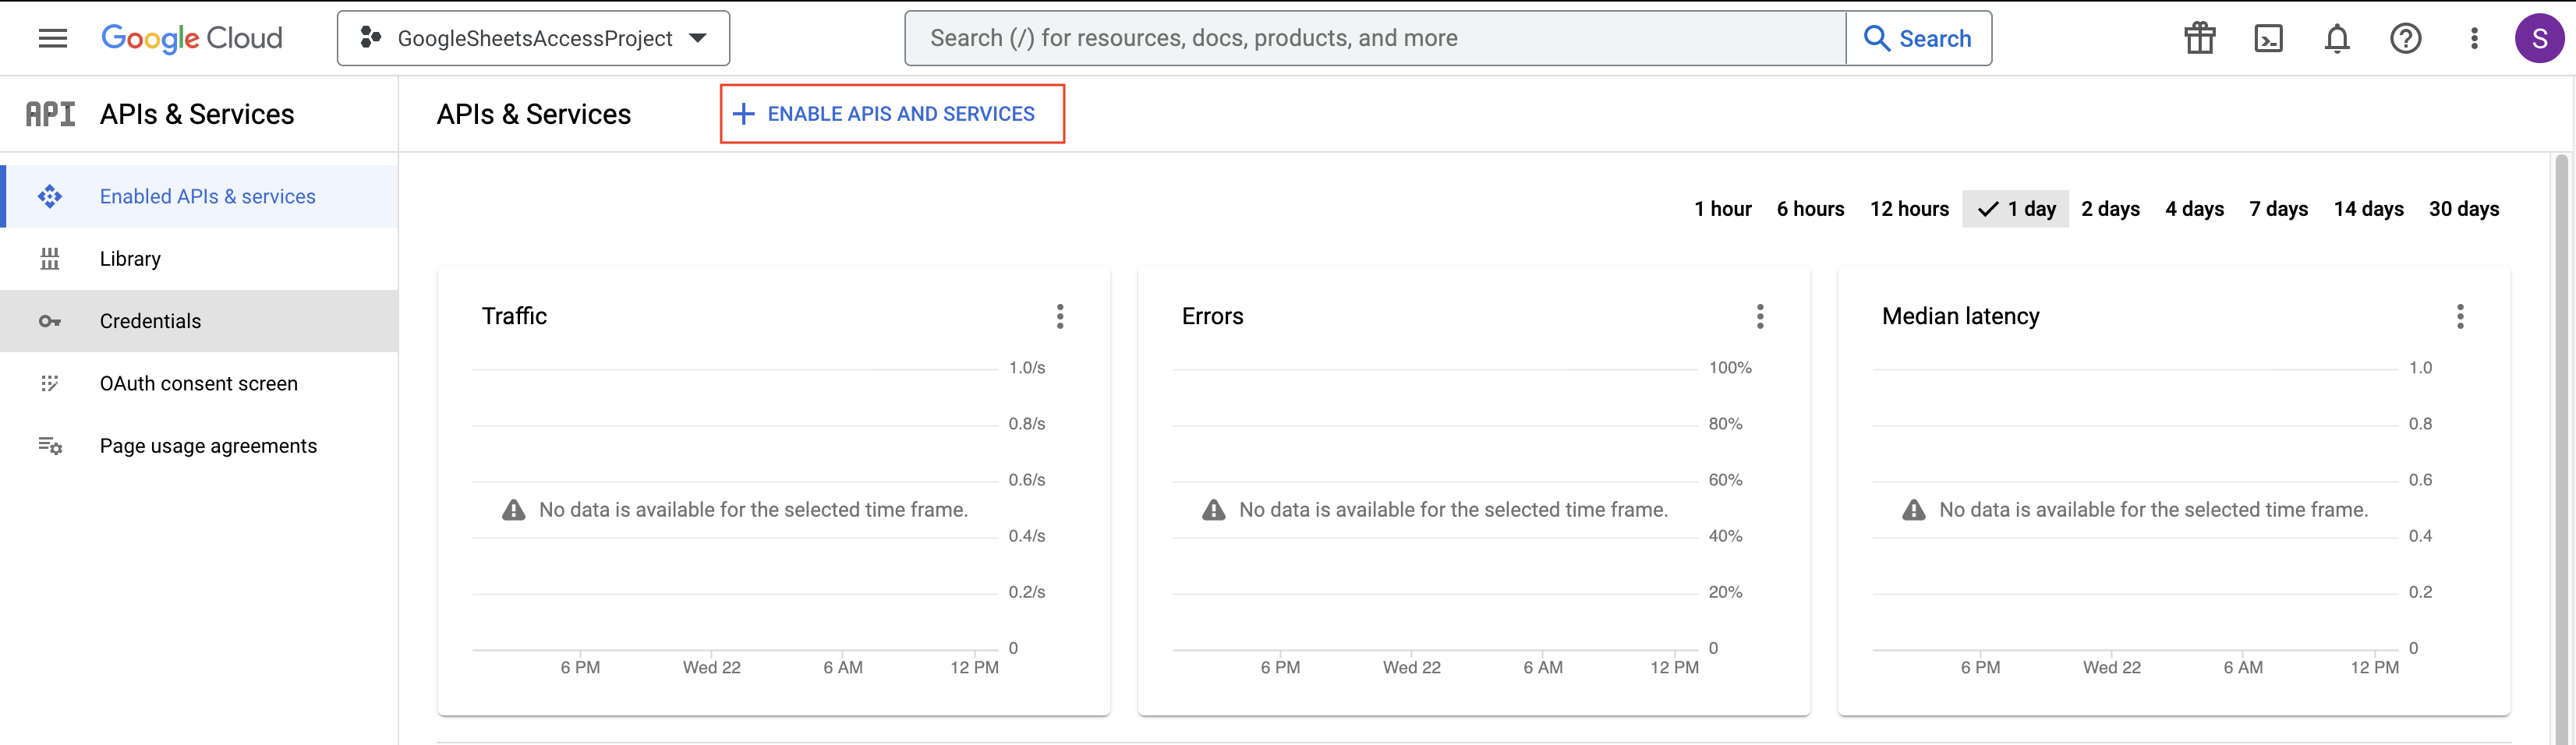Open OAuth consent screen page
The image size is (2576, 745).
coord(199,383)
